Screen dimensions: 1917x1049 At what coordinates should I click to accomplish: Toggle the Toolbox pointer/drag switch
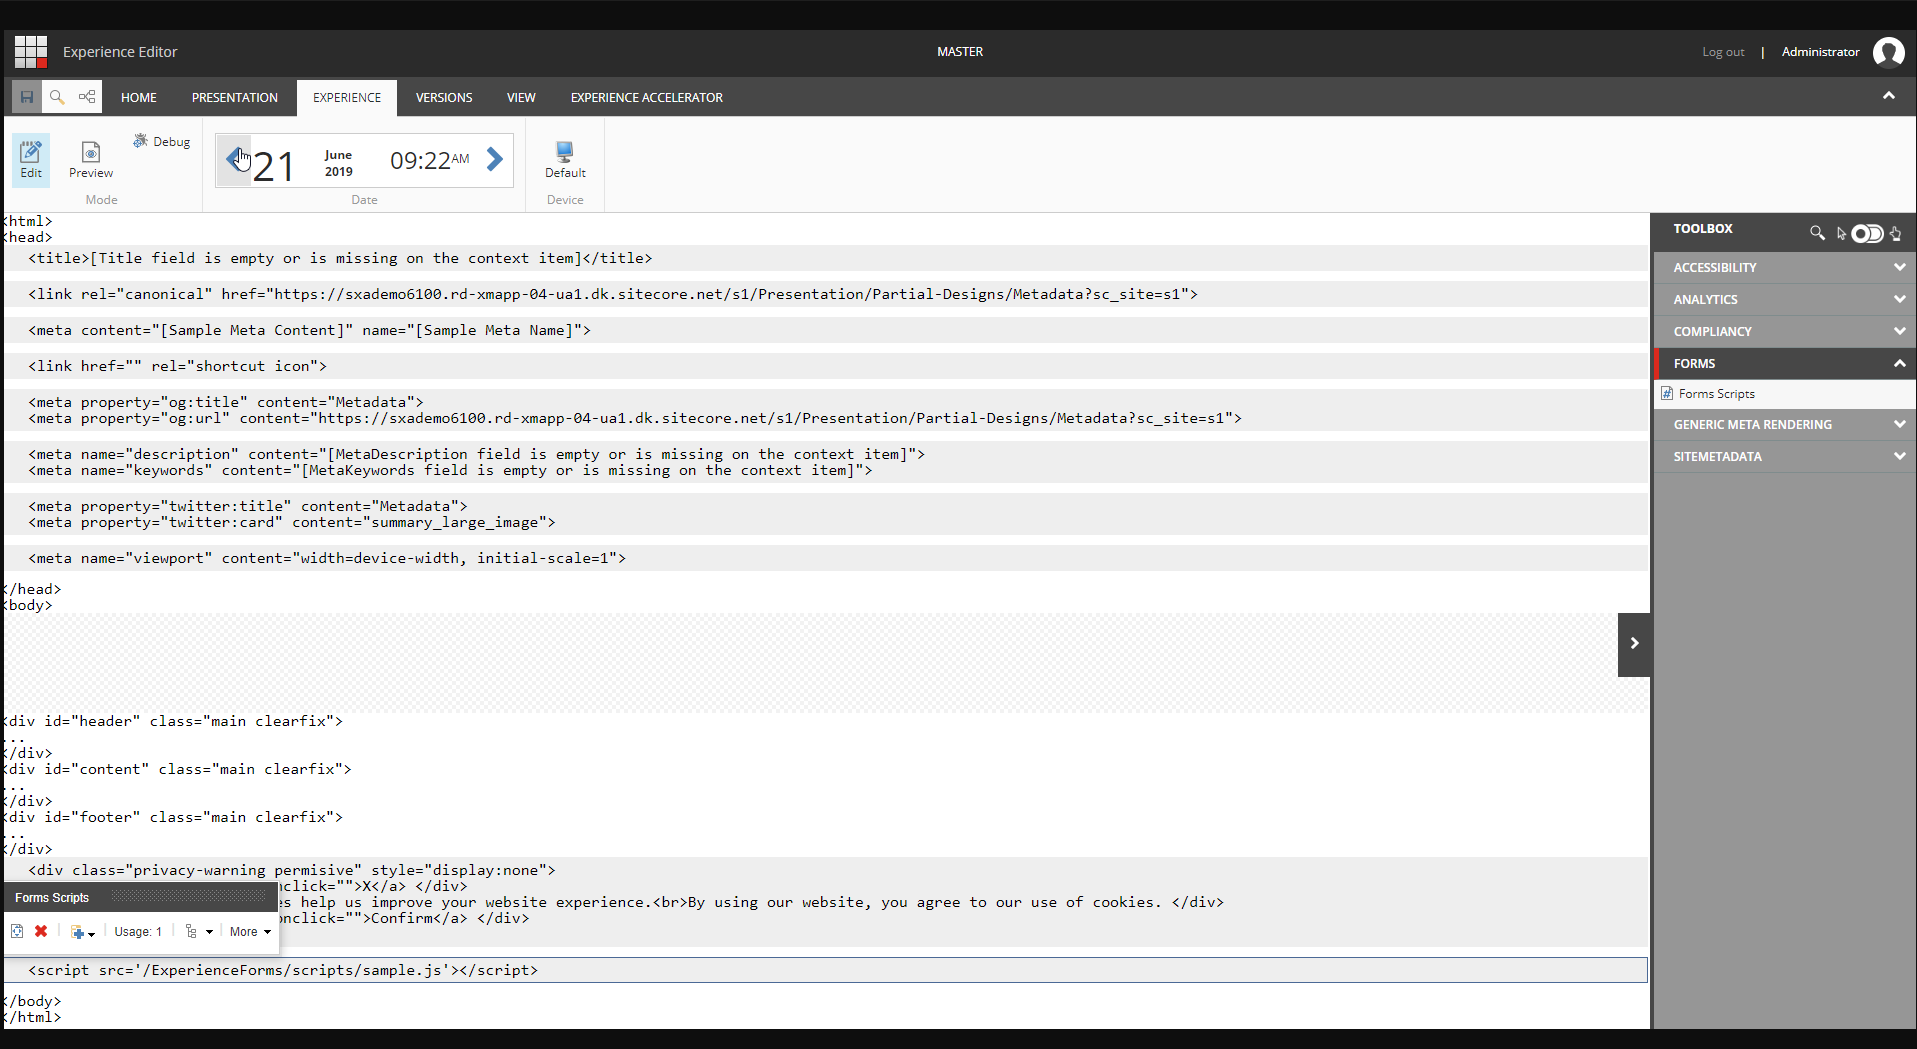[x=1867, y=234]
